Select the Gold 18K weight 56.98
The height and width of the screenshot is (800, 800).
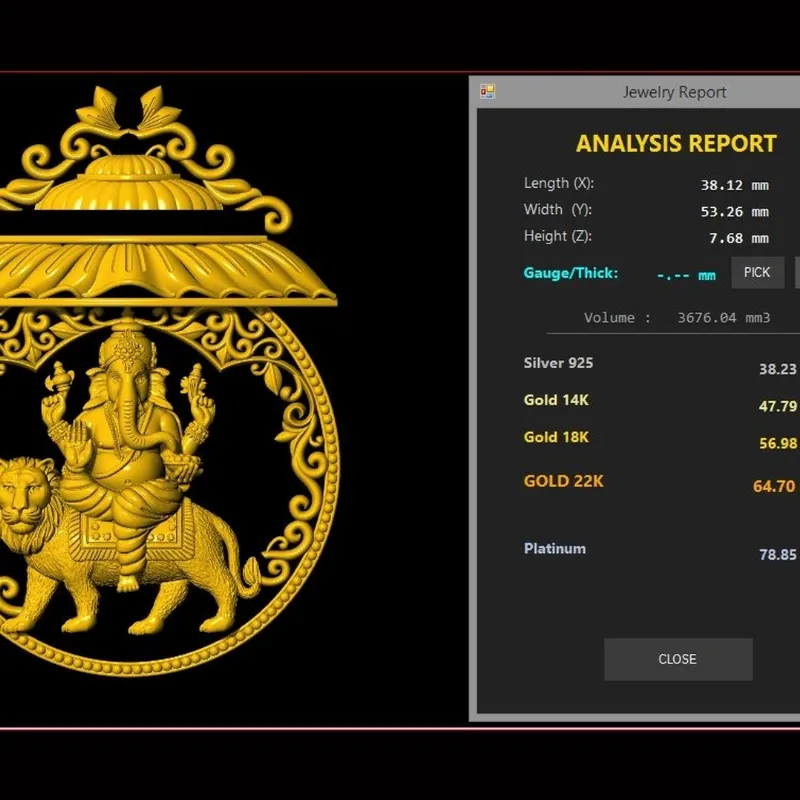(778, 443)
